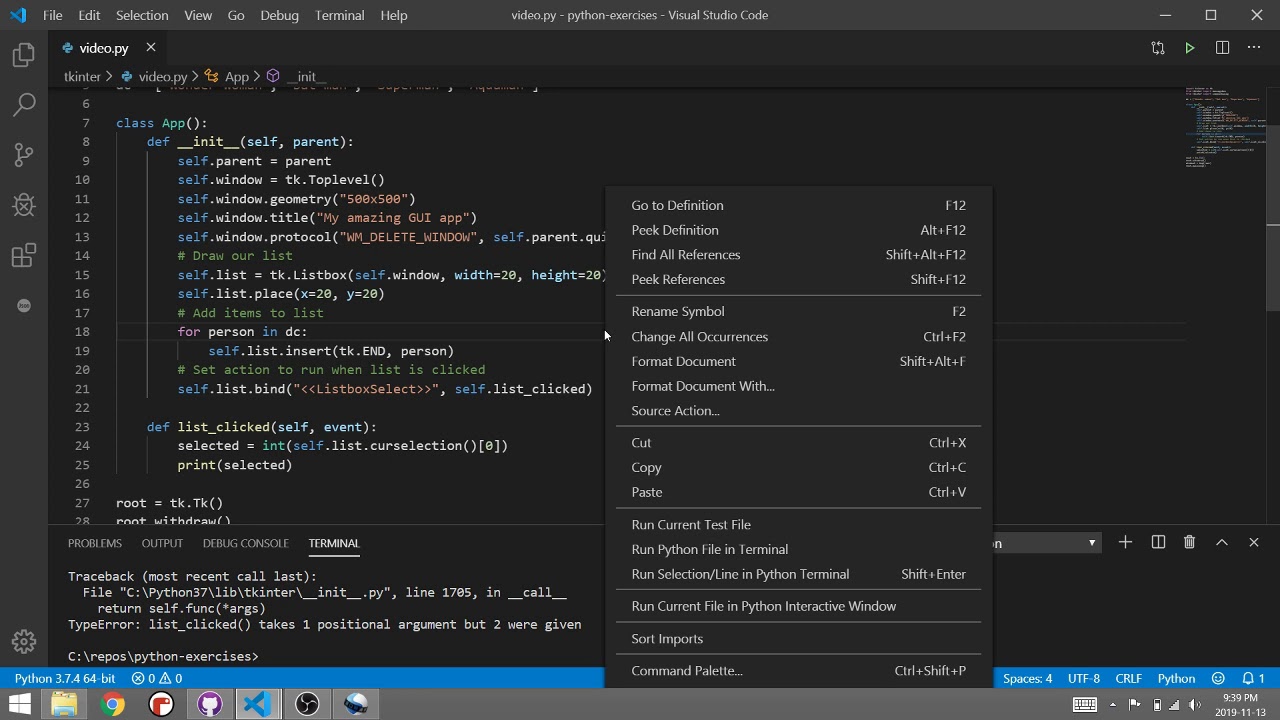Switch to the Problems panel tab
Screen dimensions: 1280x720
tap(95, 543)
